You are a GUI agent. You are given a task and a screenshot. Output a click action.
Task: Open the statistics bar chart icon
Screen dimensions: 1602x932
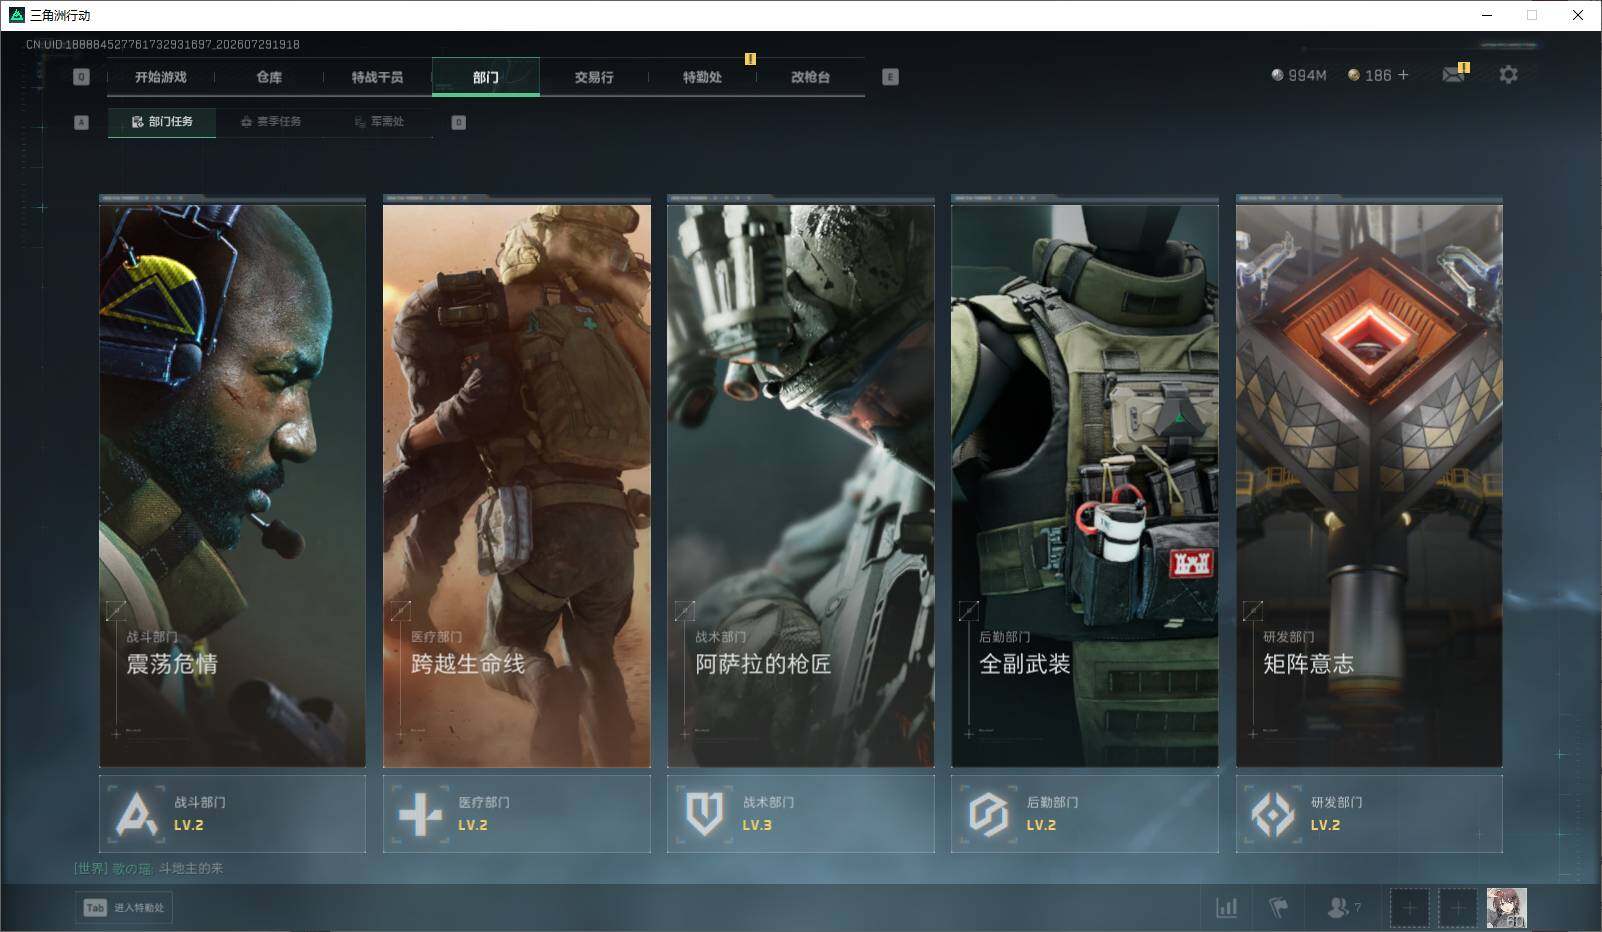pos(1226,907)
